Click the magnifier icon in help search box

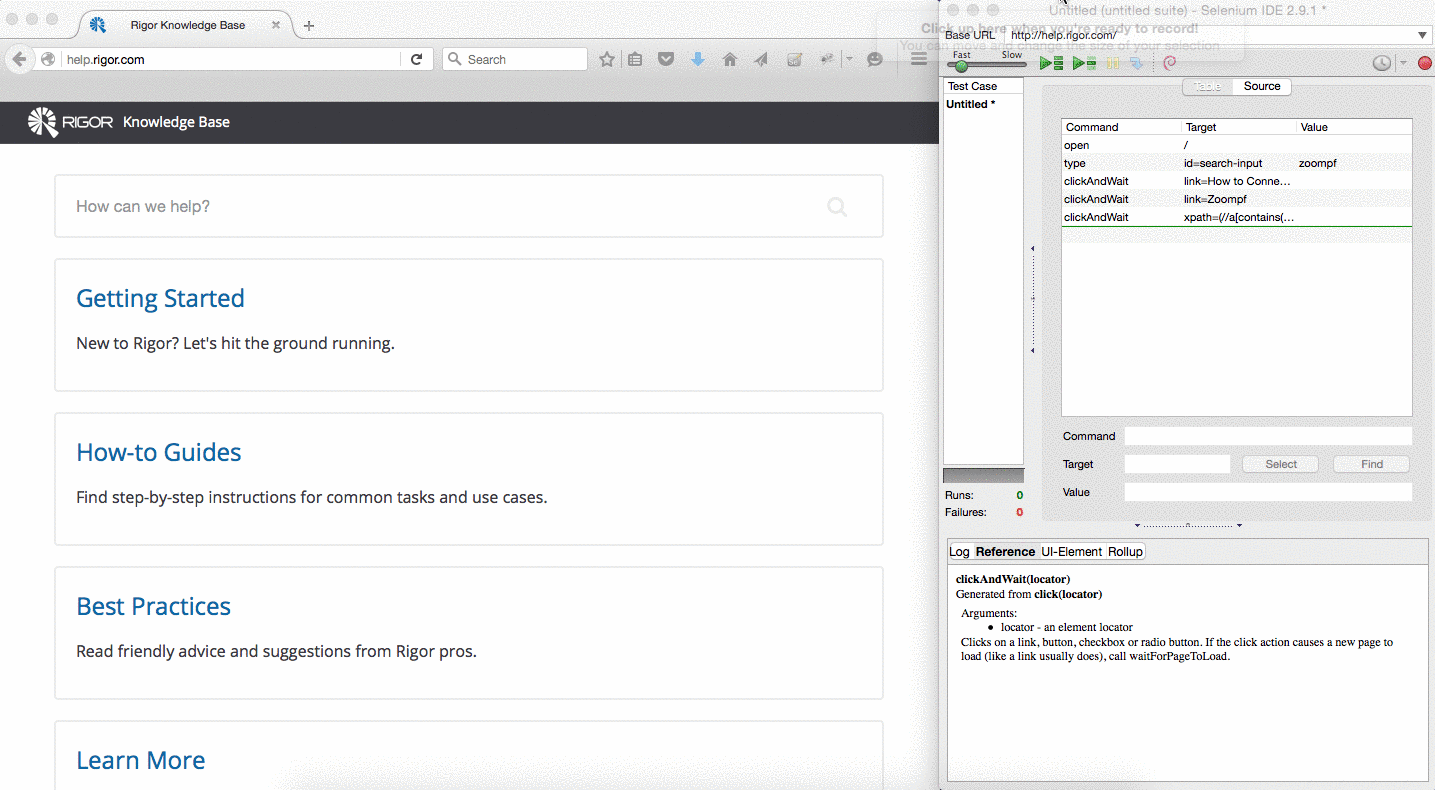point(837,207)
